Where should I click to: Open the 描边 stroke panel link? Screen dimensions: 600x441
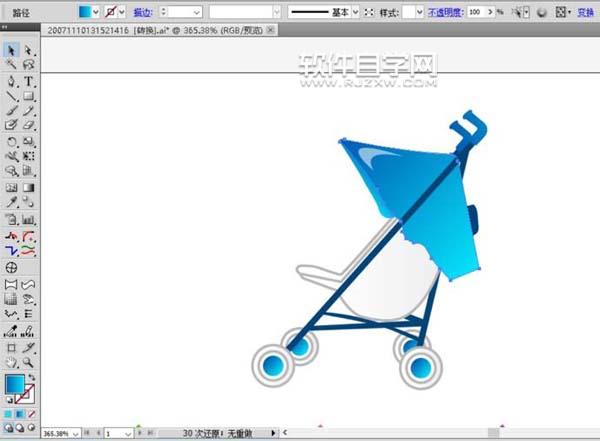143,13
